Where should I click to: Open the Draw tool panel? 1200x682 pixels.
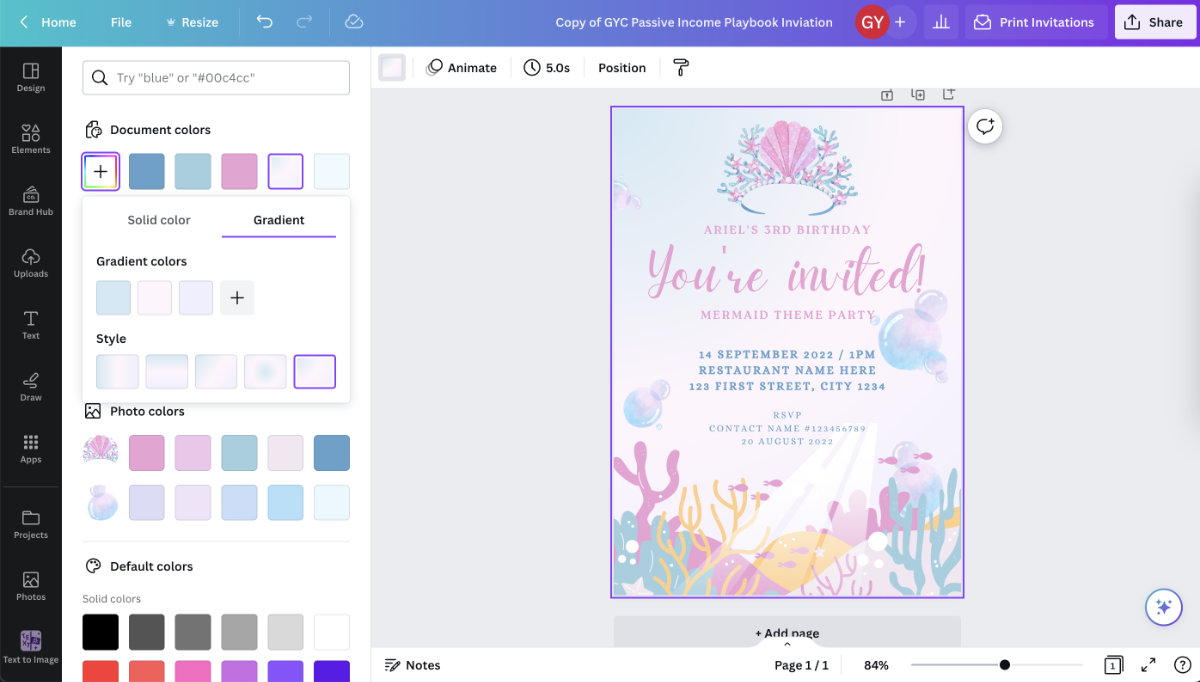pyautogui.click(x=31, y=387)
